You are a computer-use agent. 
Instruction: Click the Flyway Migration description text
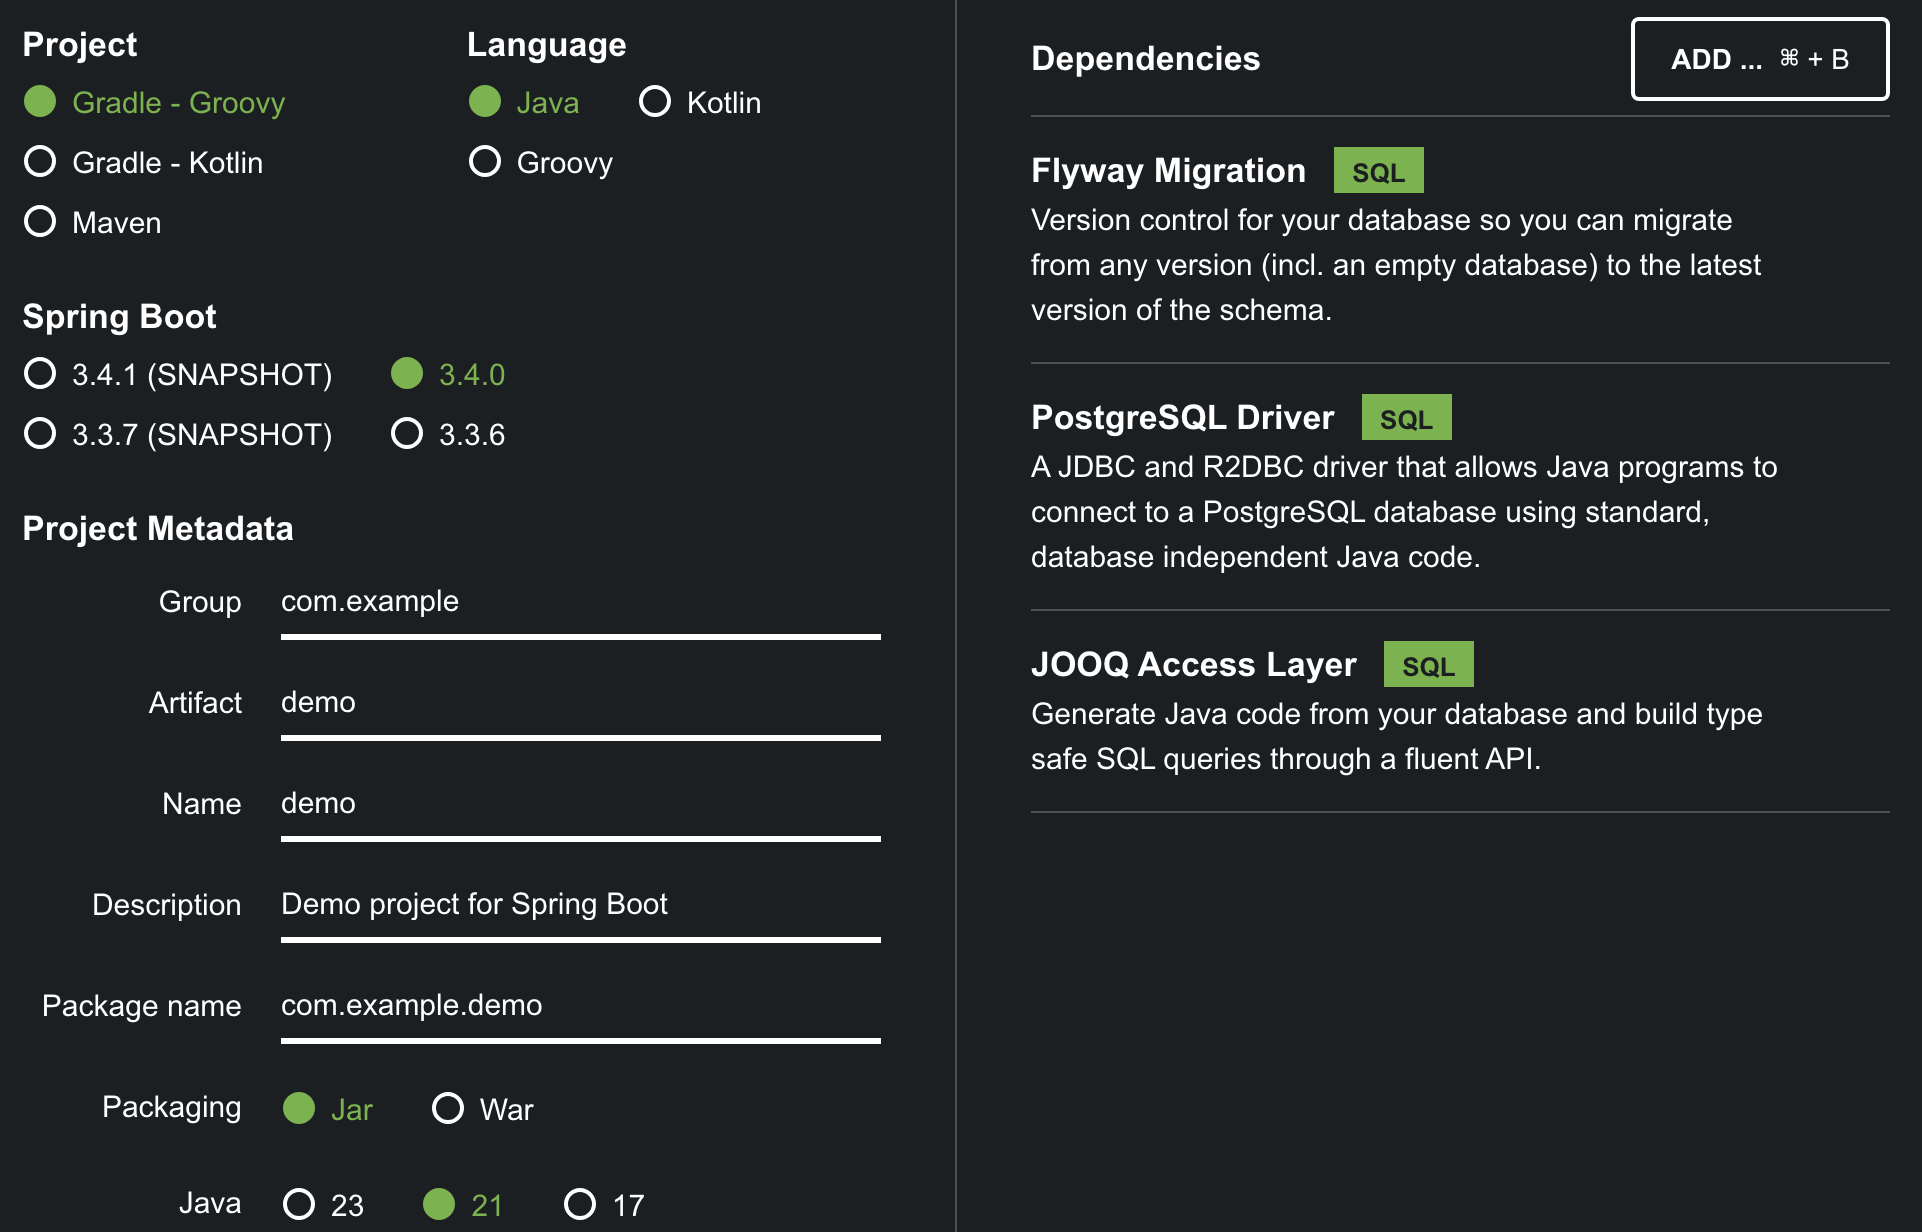coord(1396,265)
